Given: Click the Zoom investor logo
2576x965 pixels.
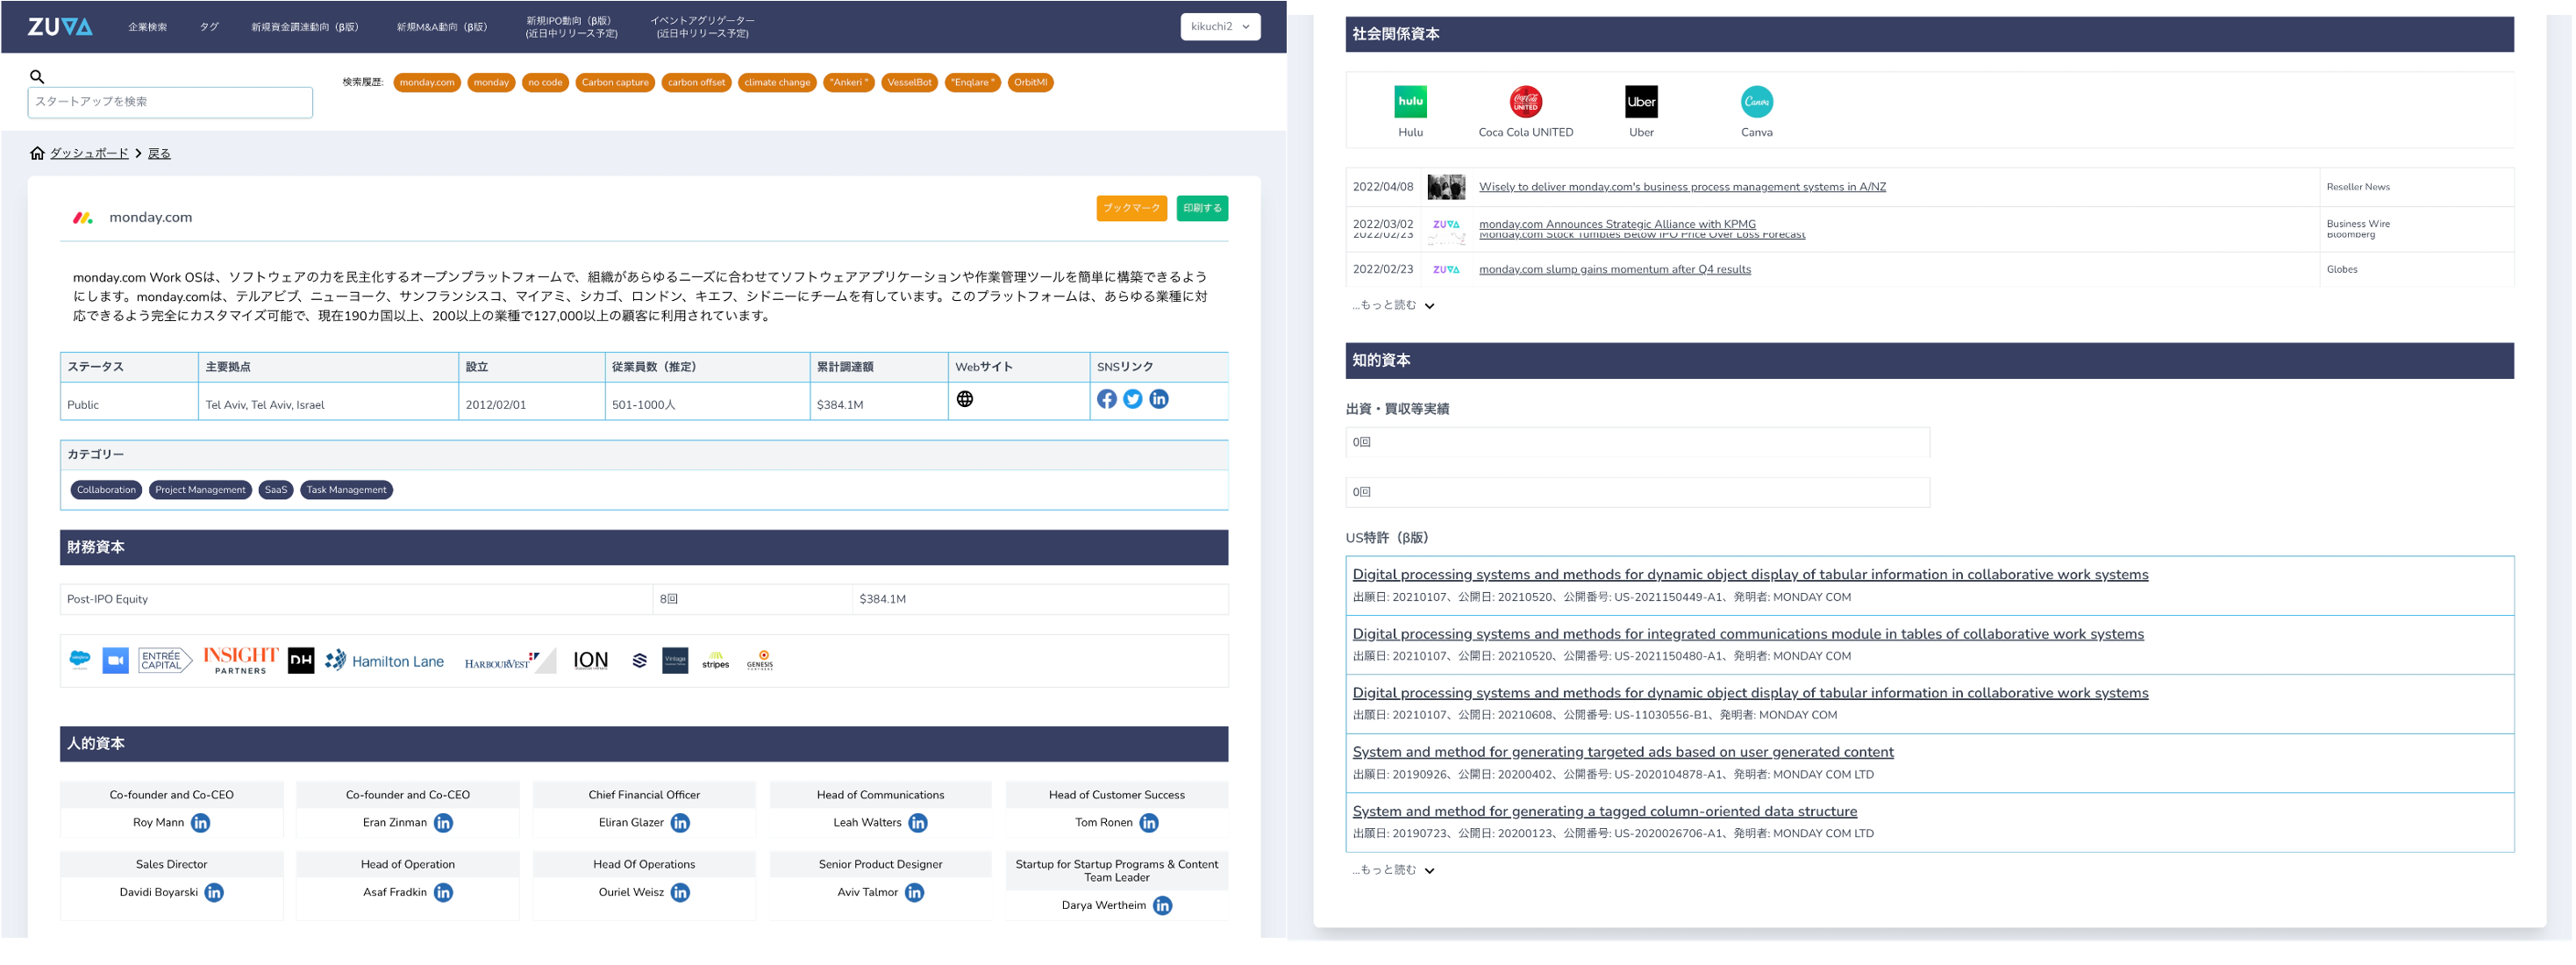Looking at the screenshot, I should 116,661.
